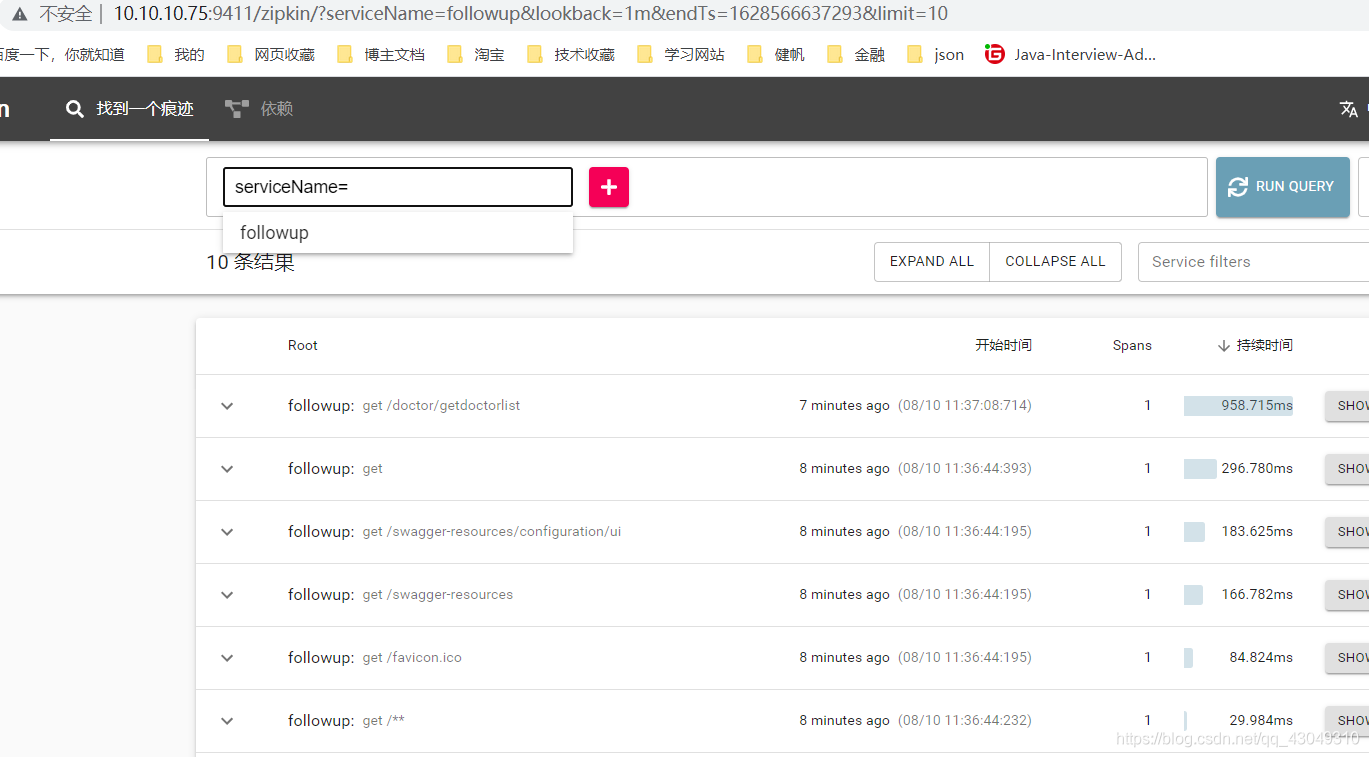Open the 我的 bookmark folder

tap(176, 54)
